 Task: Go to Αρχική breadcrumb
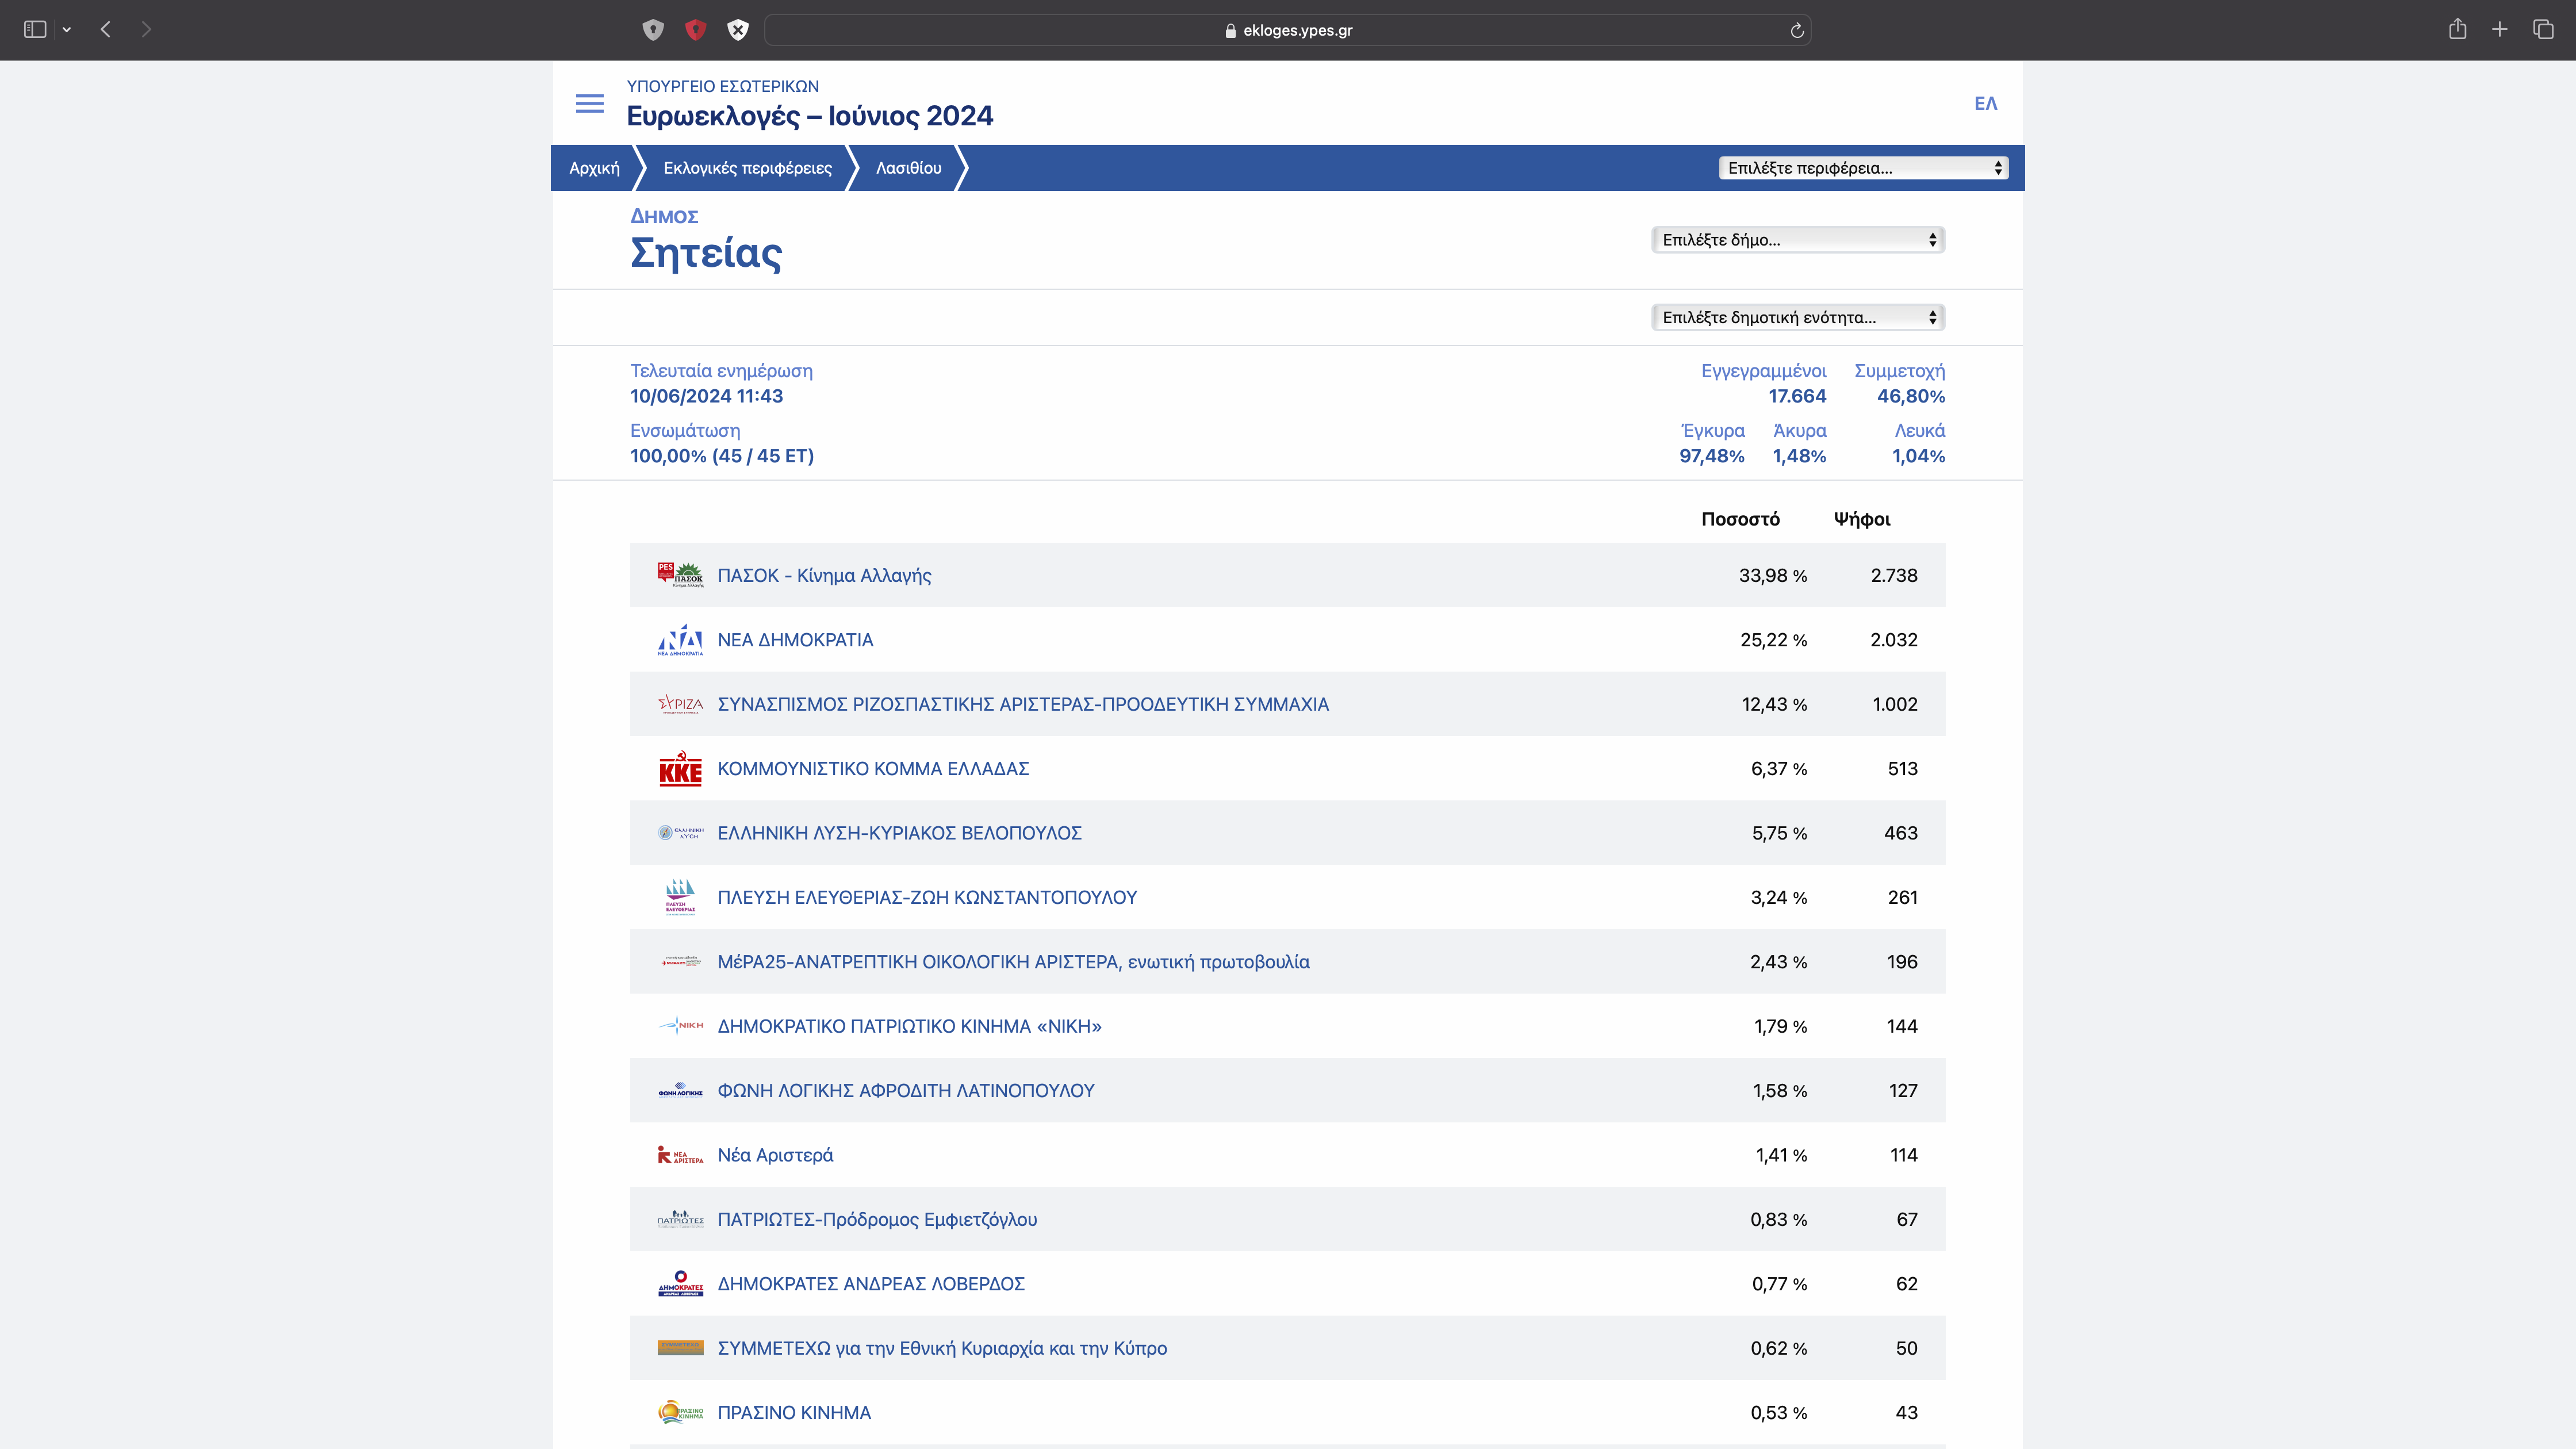tap(594, 168)
